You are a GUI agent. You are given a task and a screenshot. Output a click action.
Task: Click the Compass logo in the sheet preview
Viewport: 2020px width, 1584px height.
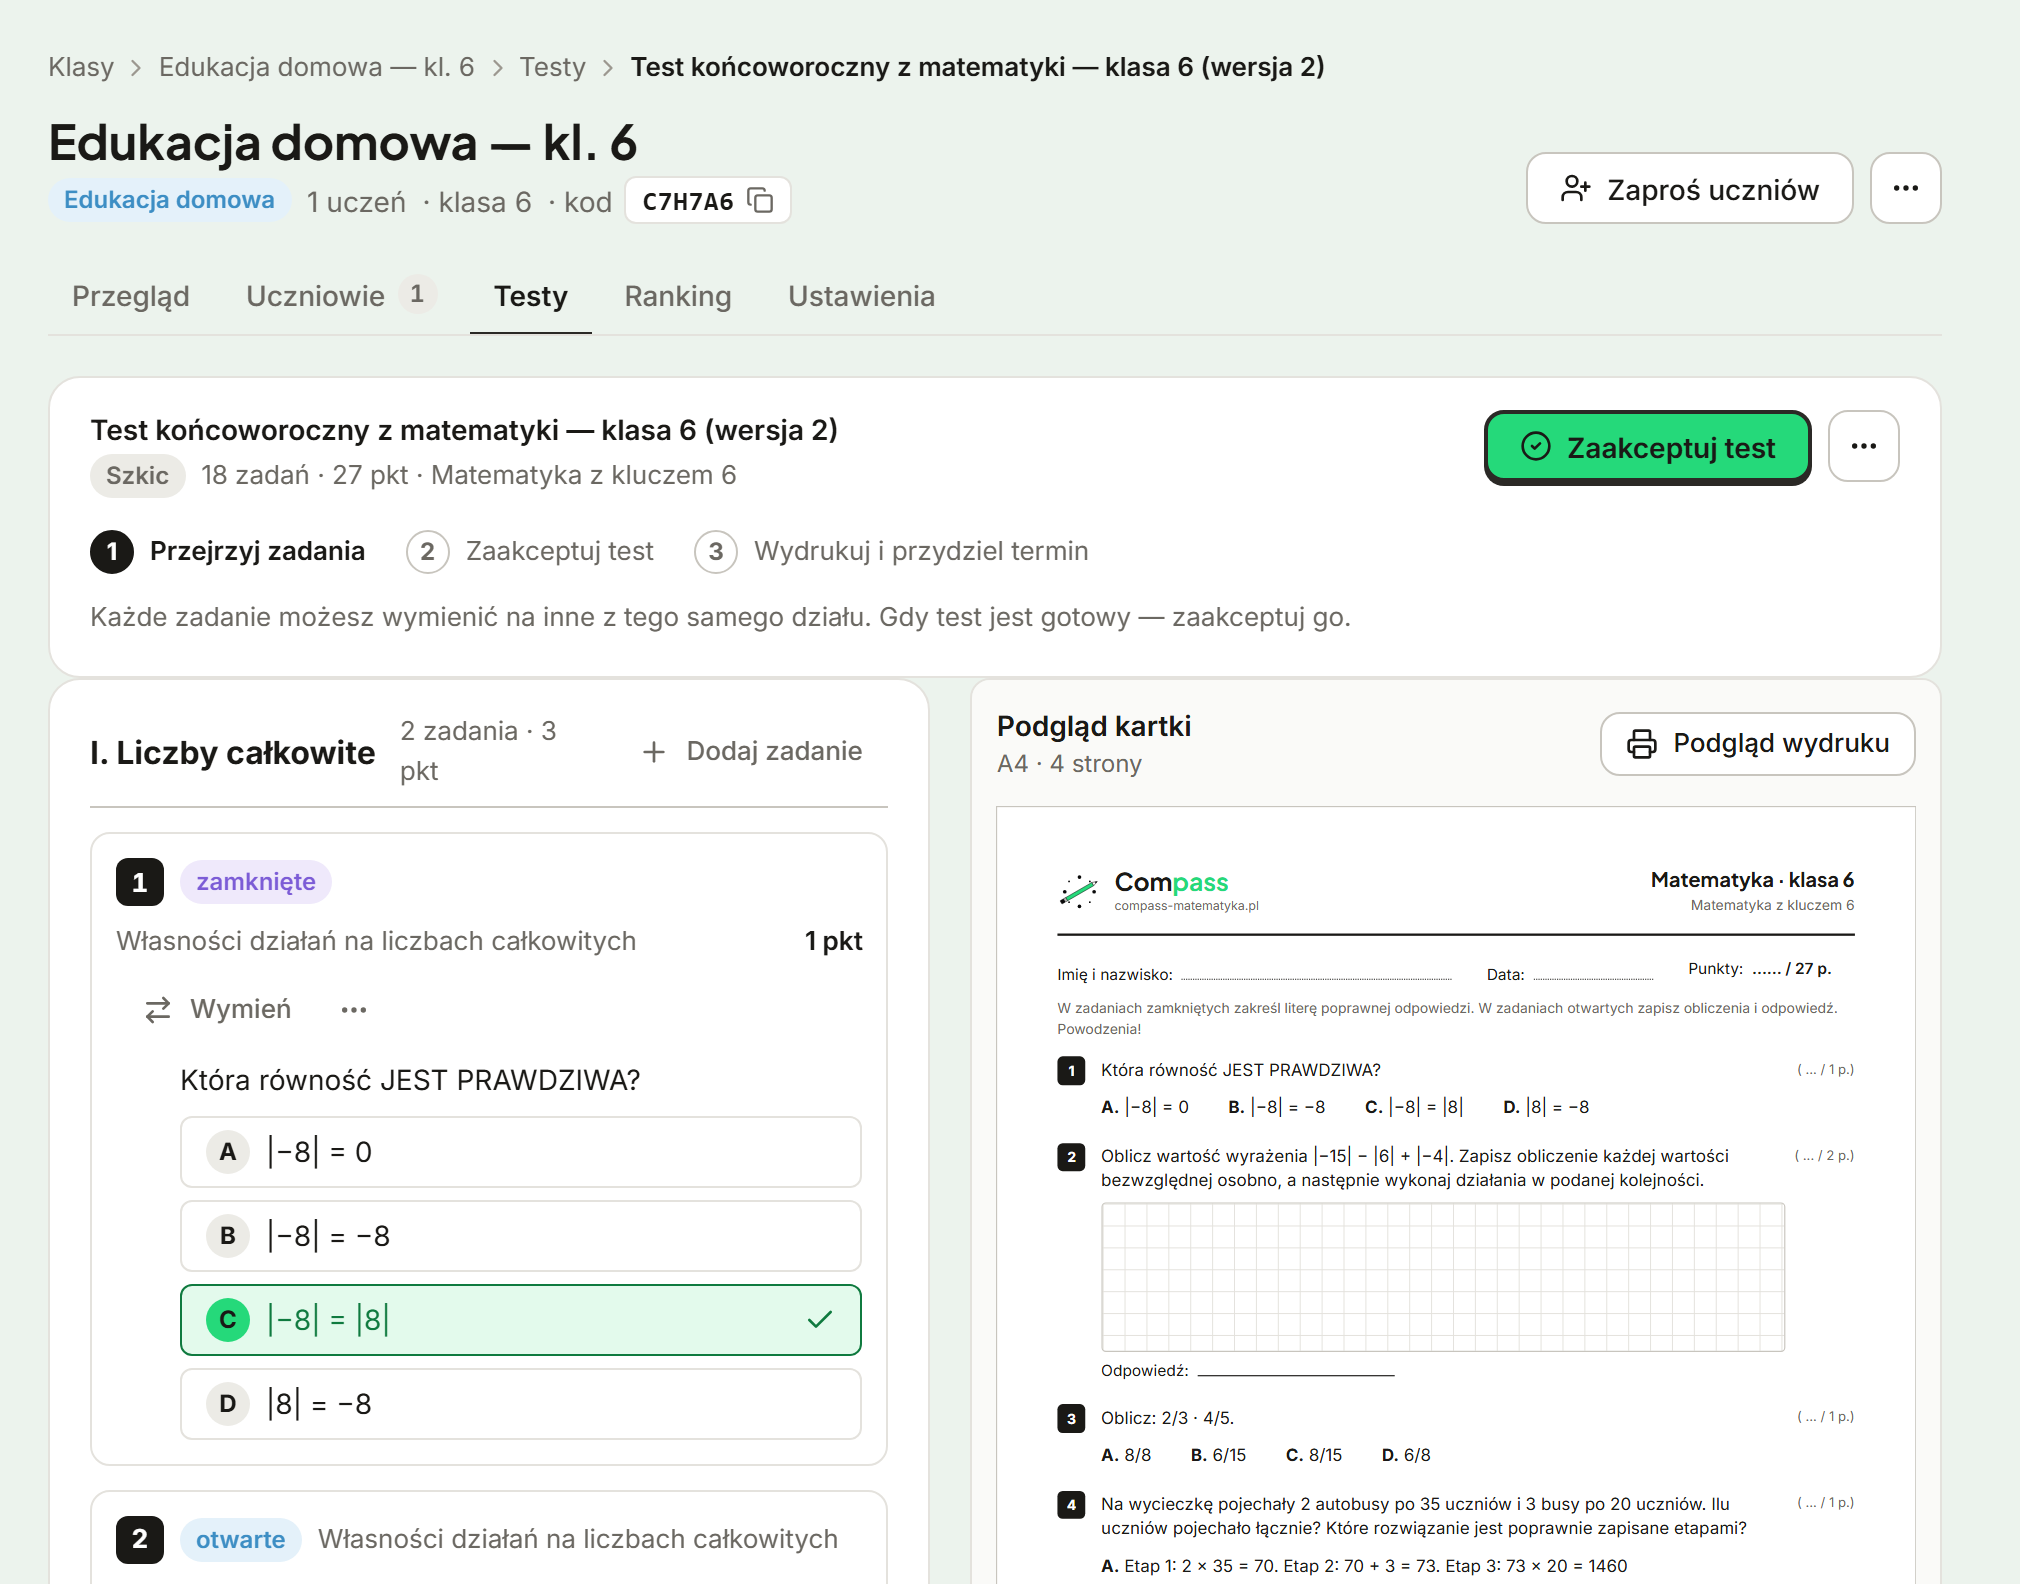tap(1158, 889)
